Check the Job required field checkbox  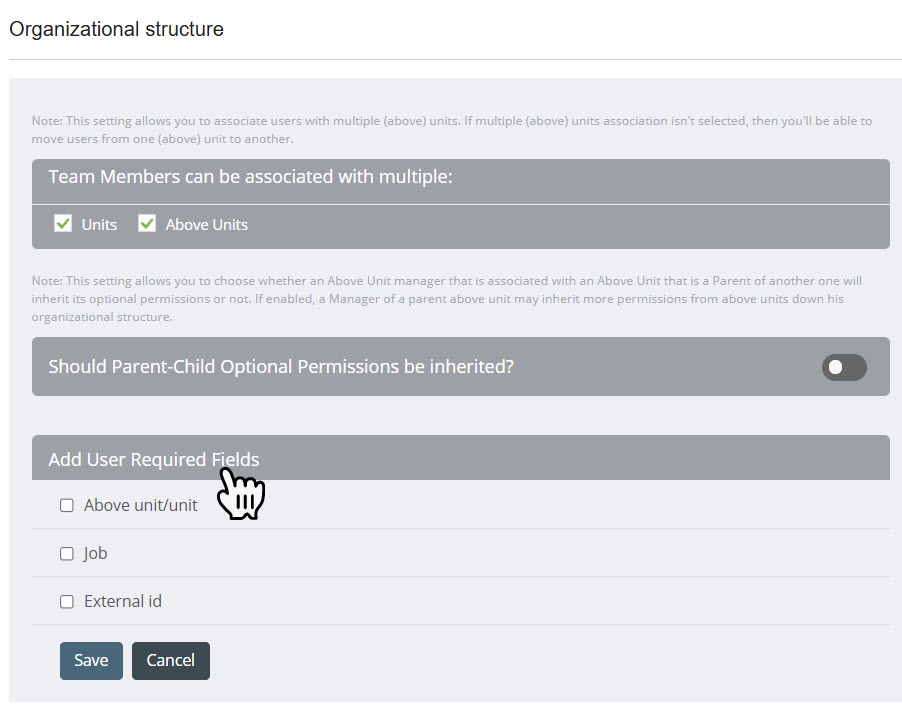click(x=67, y=553)
